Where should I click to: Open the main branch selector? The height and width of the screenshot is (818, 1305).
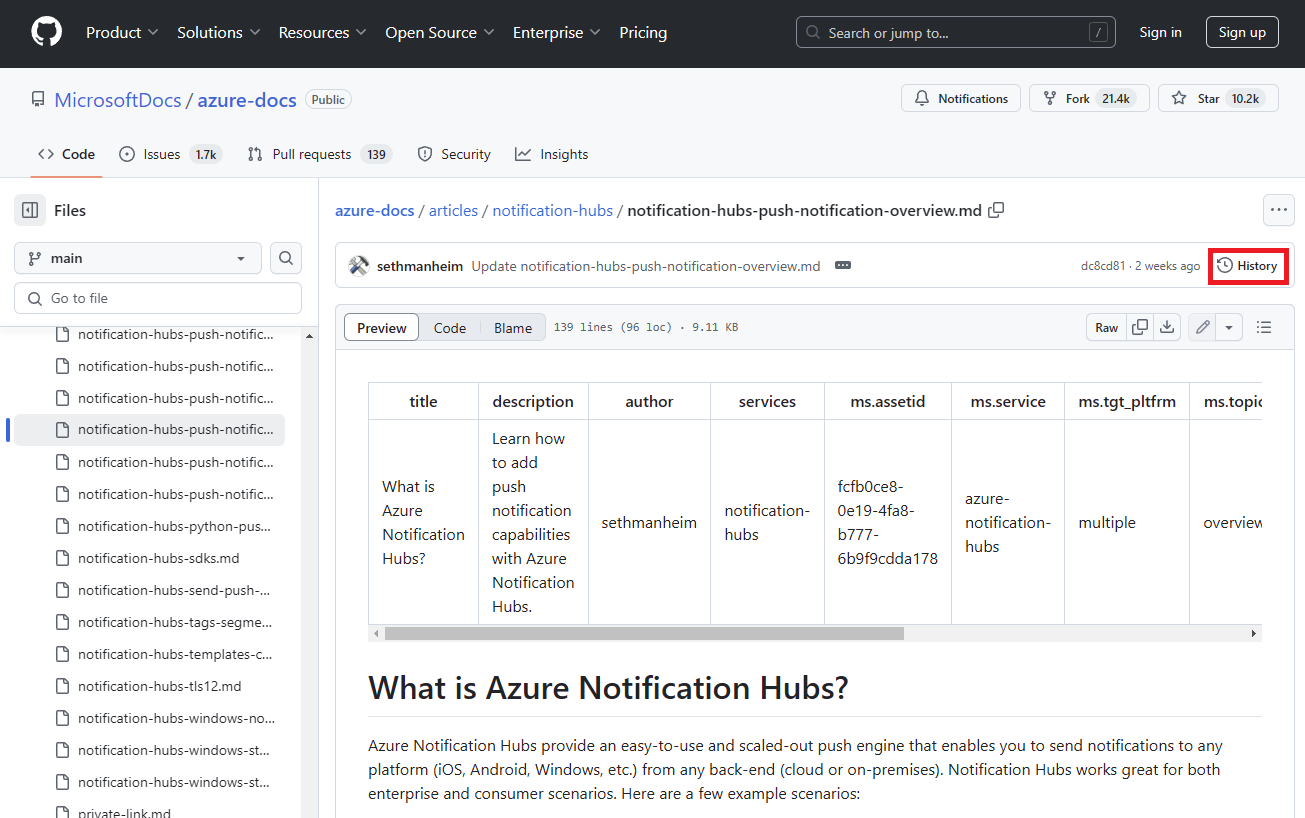coord(137,258)
